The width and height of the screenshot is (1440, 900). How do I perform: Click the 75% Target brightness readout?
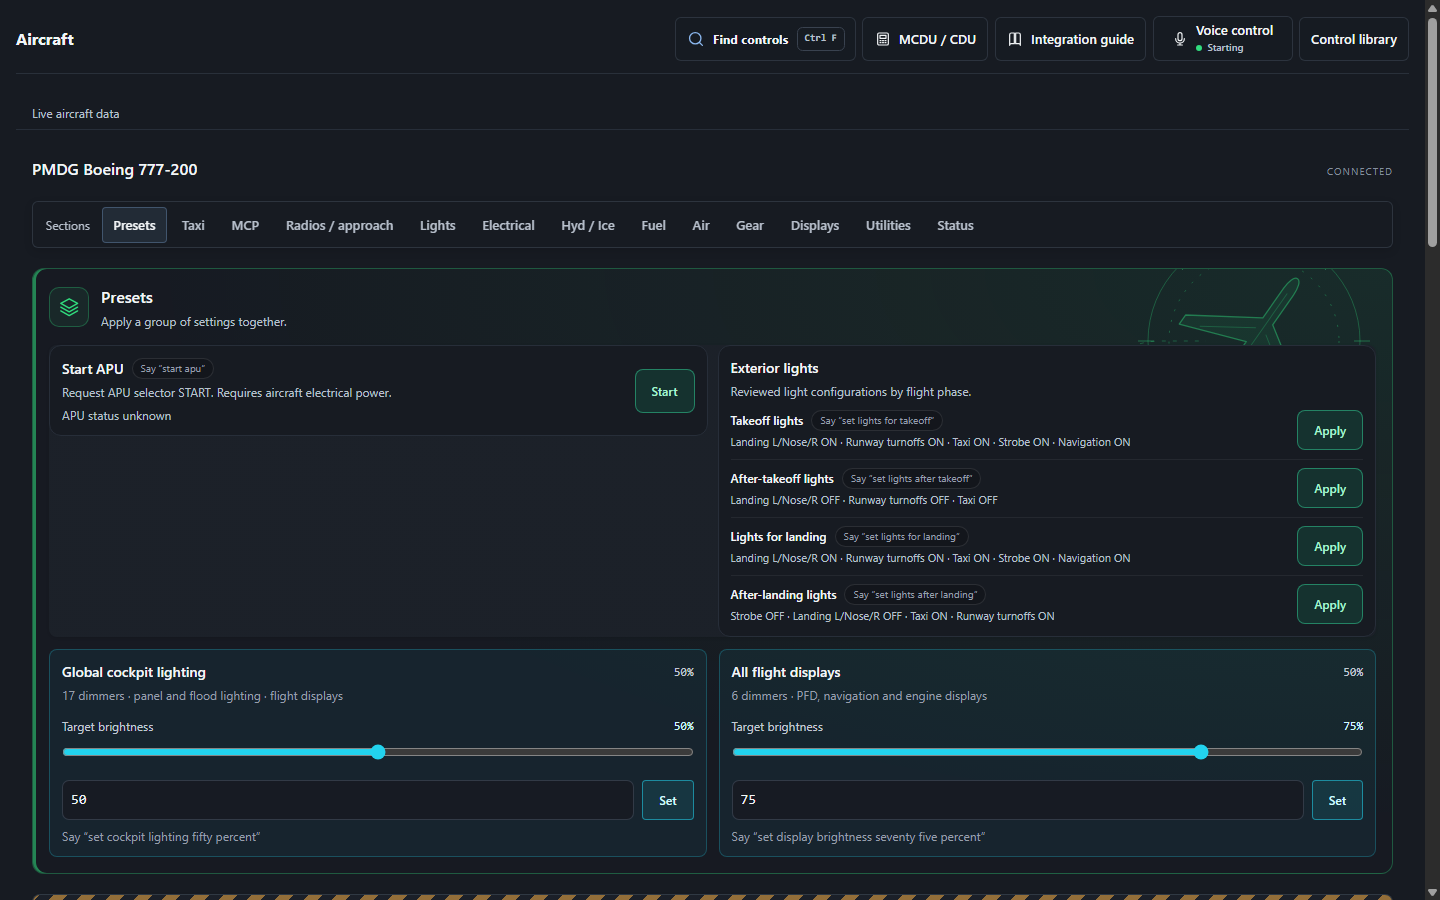1353,727
